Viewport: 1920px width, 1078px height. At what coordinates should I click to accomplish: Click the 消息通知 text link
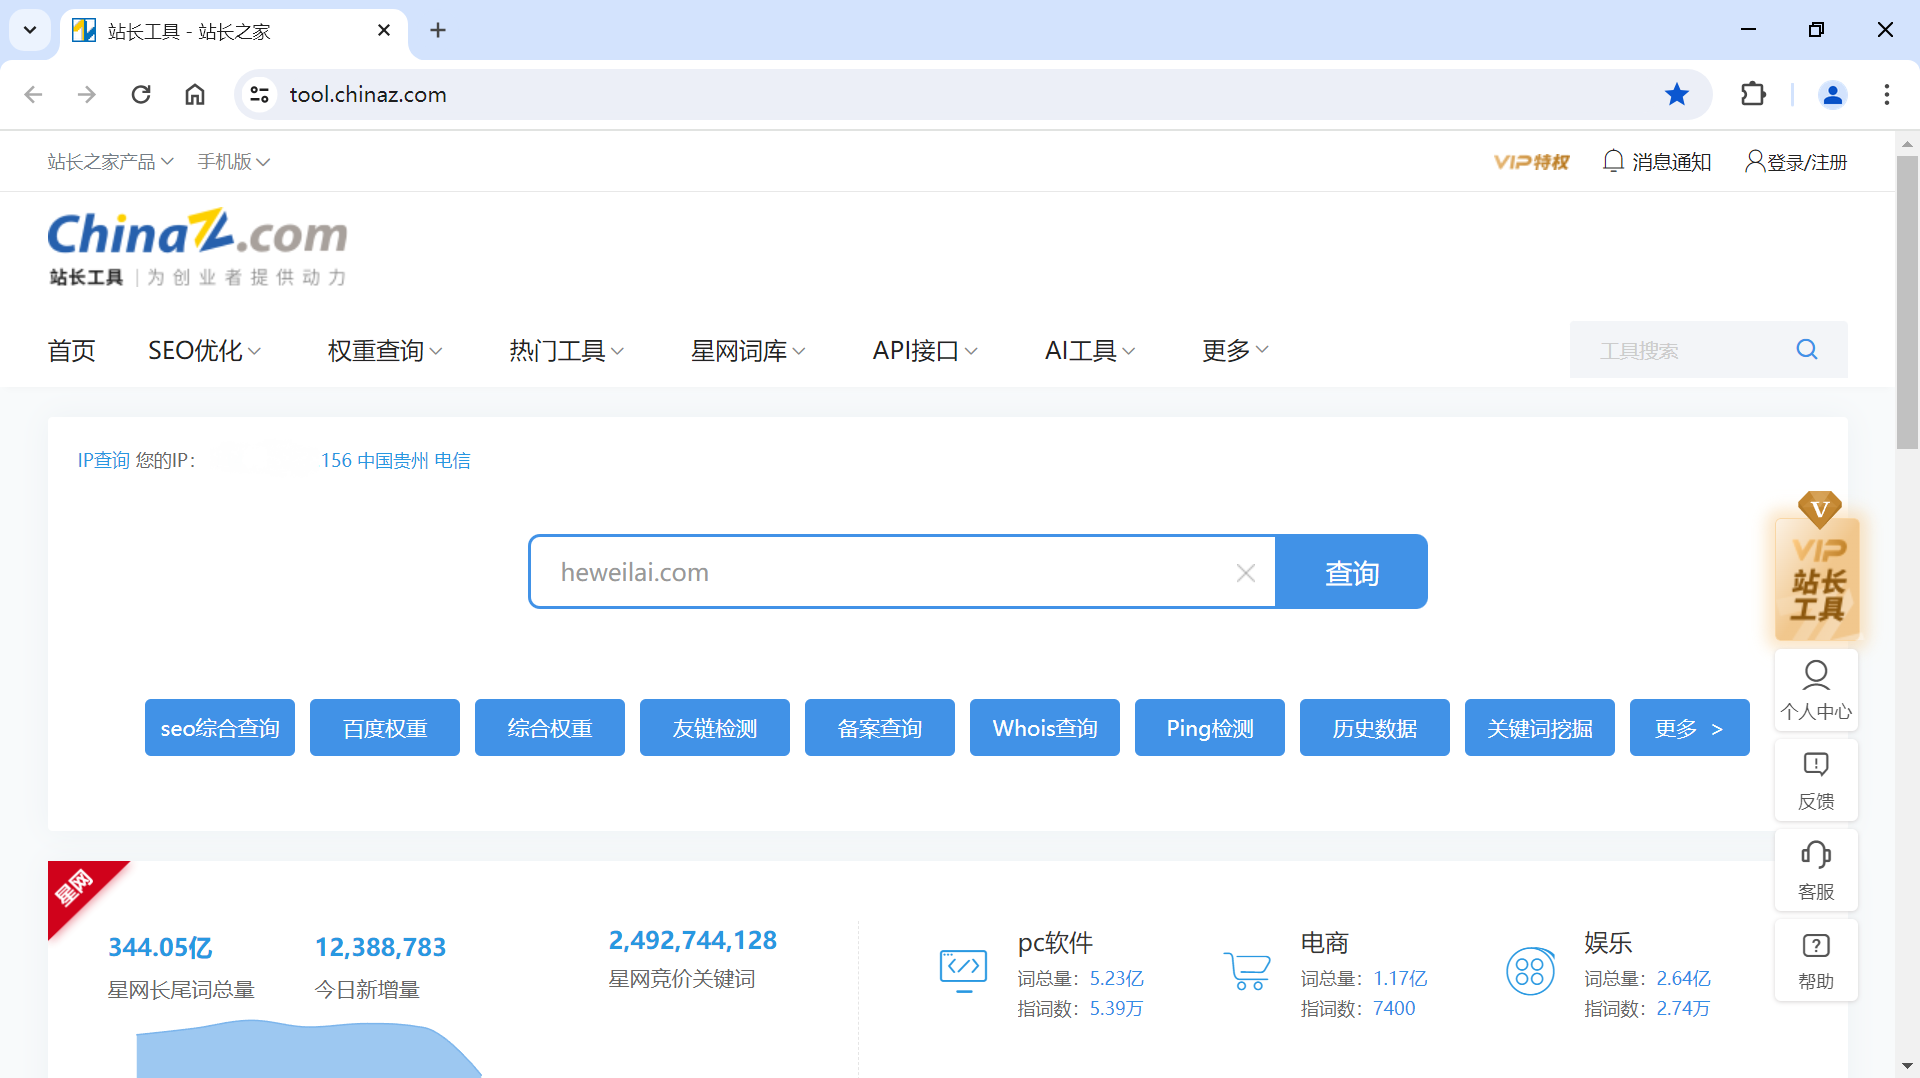pyautogui.click(x=1672, y=162)
